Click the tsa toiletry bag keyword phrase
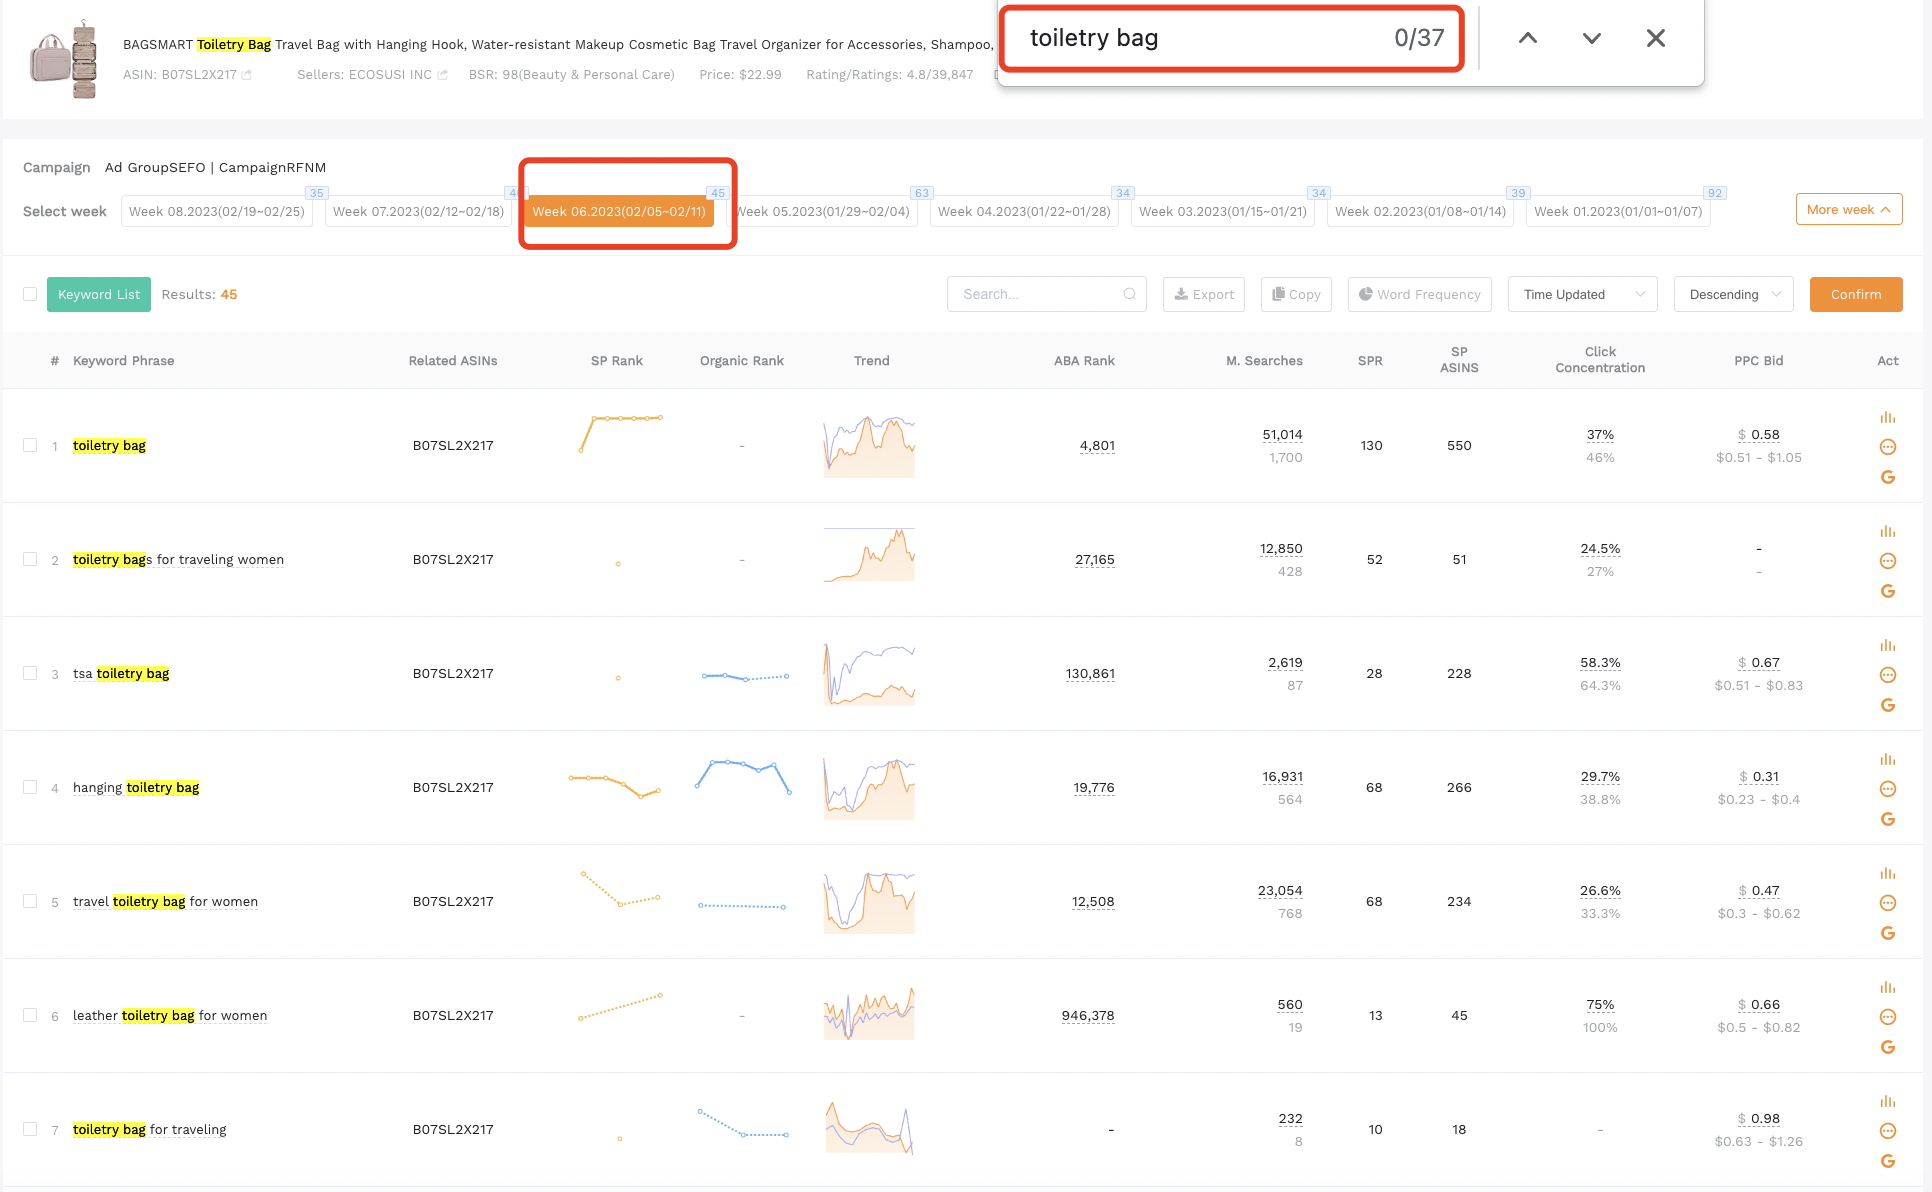Screen dimensions: 1932x1192 (x=121, y=673)
